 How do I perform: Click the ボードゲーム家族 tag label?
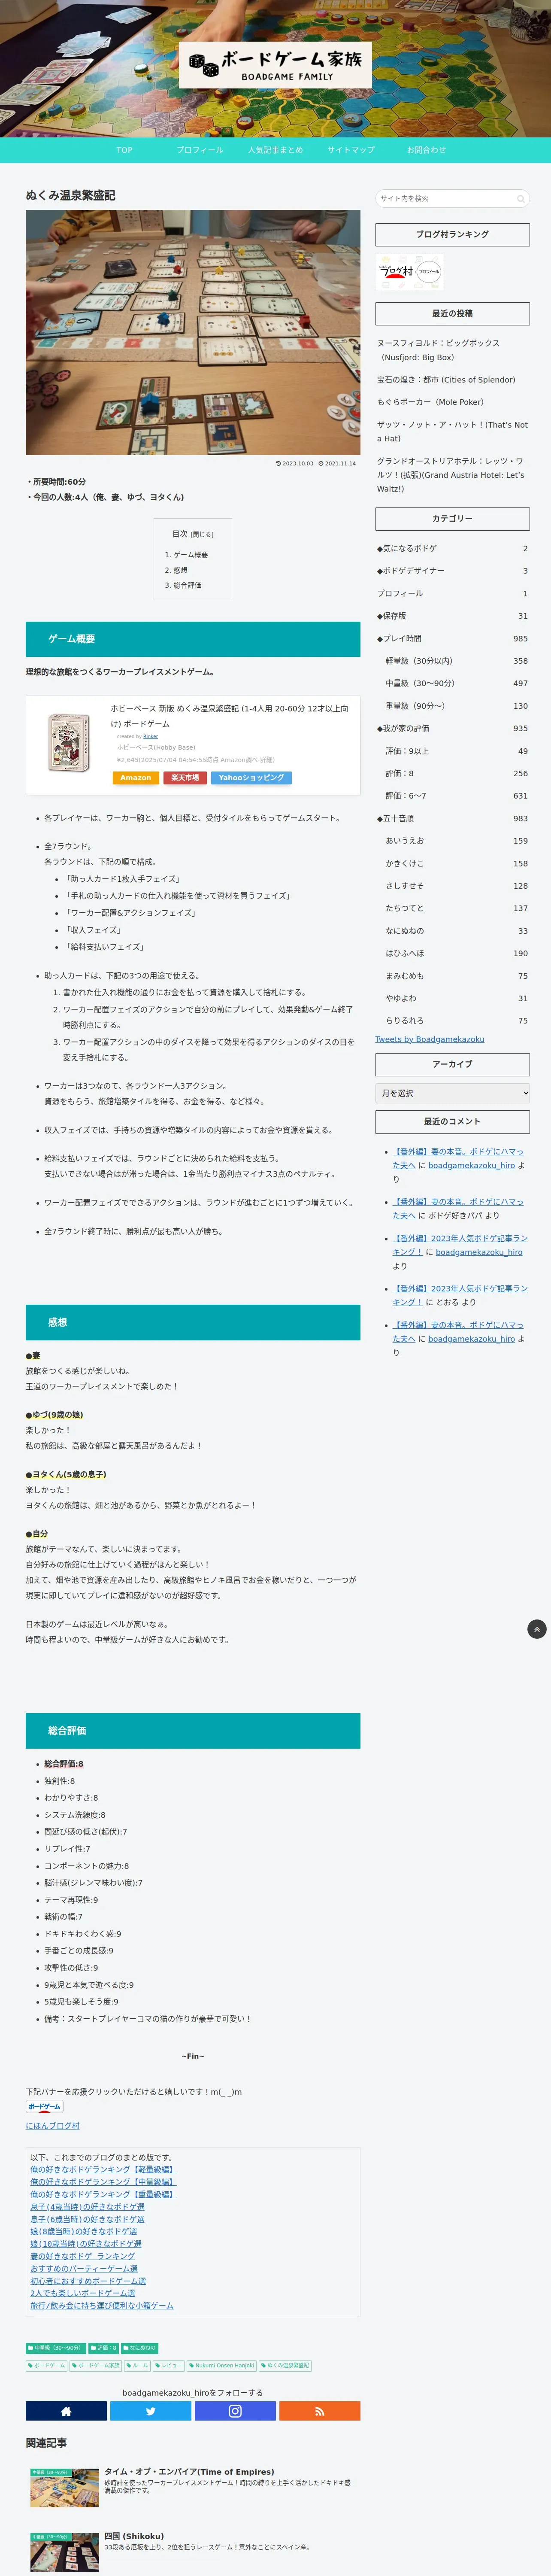click(x=96, y=2366)
